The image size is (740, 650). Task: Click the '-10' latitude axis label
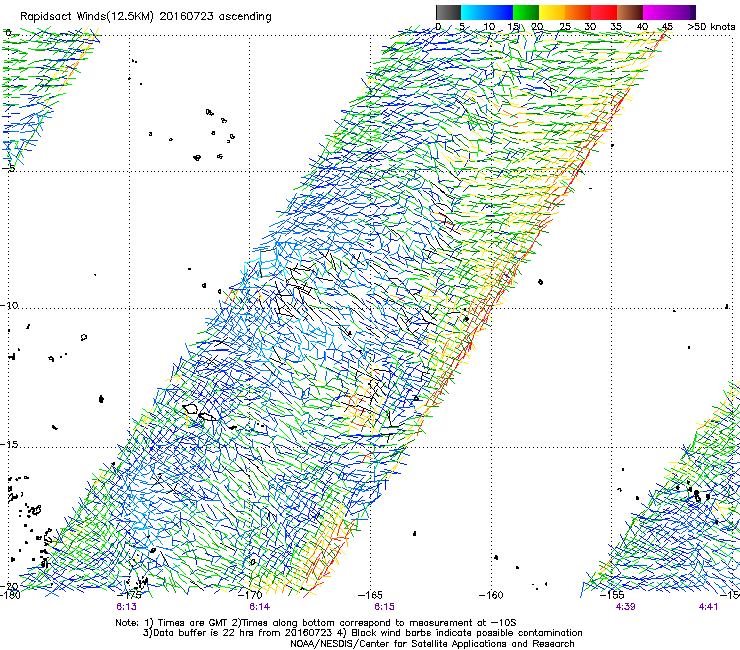(9, 305)
